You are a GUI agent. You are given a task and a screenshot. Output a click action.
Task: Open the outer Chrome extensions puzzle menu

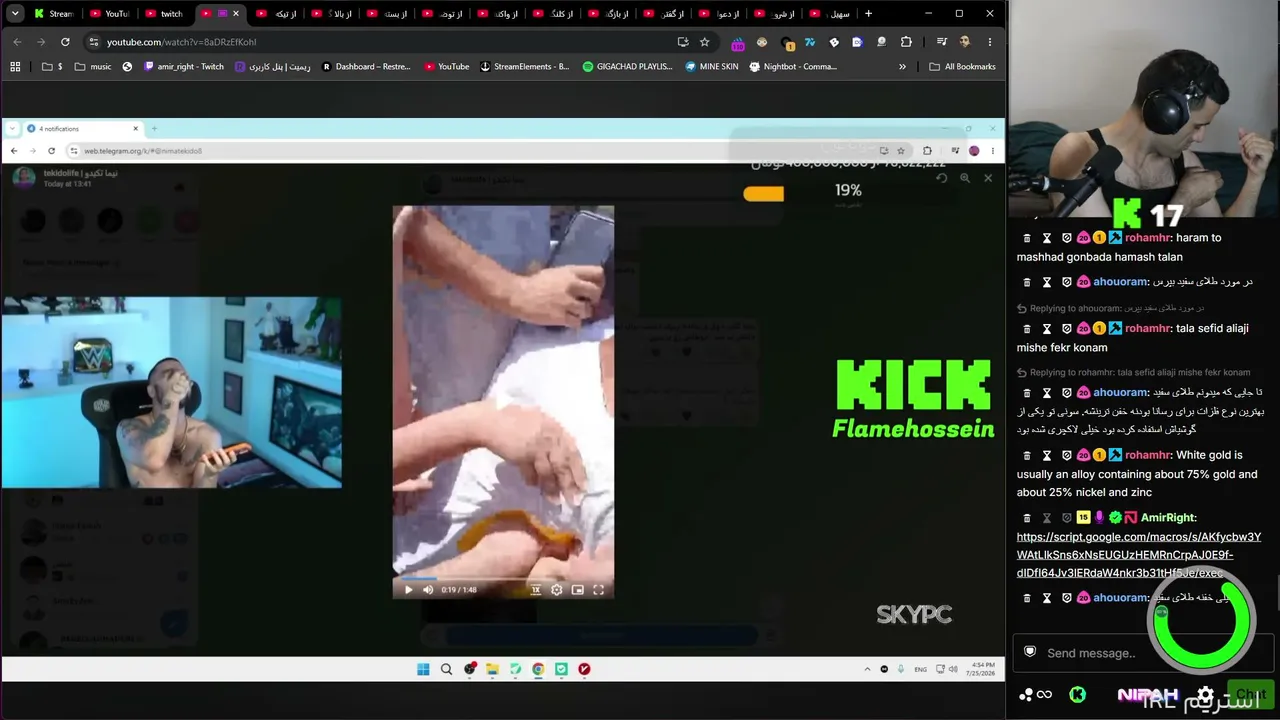(x=906, y=42)
